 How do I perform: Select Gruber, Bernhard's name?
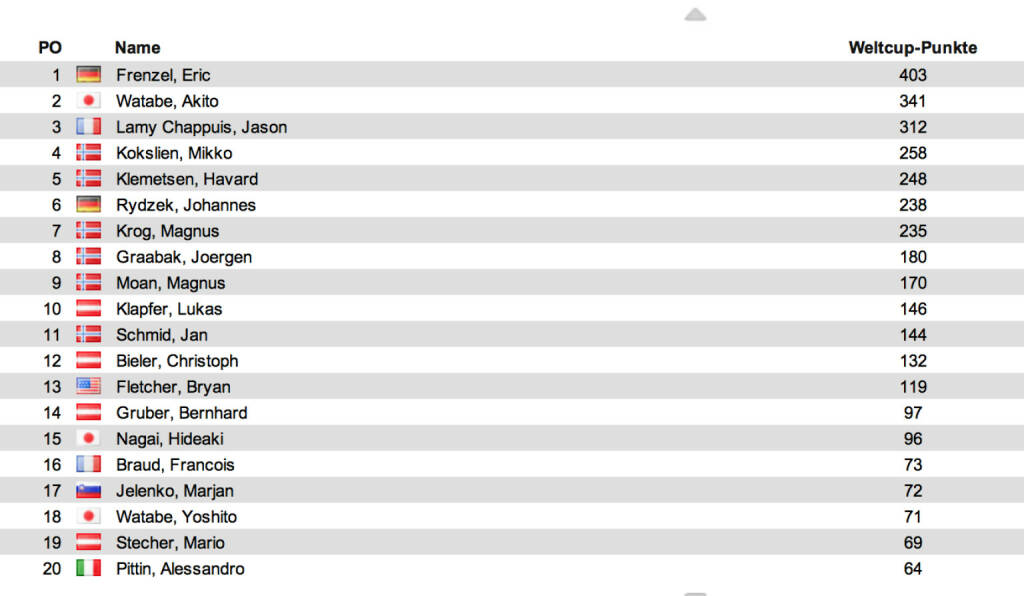pos(181,413)
